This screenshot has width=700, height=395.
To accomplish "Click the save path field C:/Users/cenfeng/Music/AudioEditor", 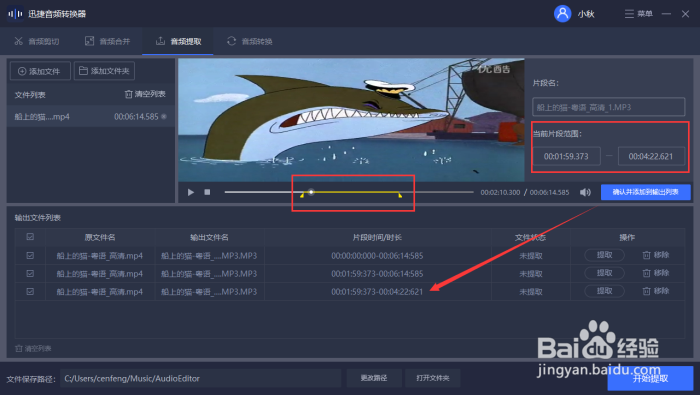I will pos(200,378).
